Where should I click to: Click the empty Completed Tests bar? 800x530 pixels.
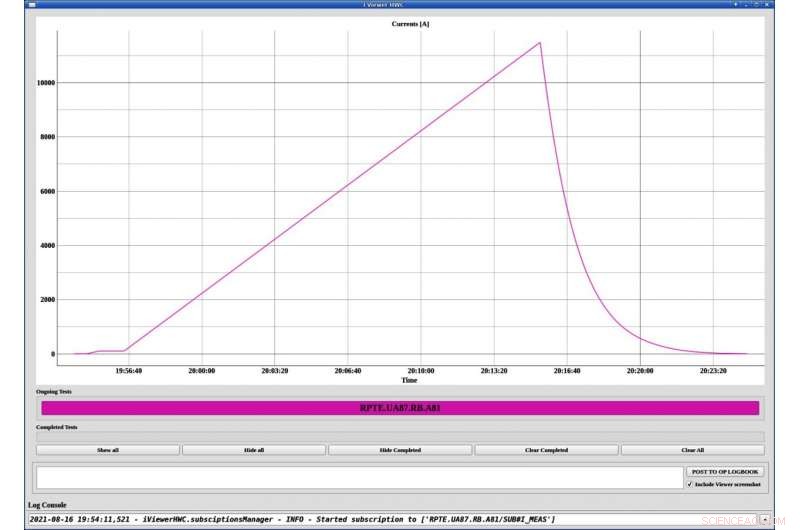pyautogui.click(x=400, y=436)
